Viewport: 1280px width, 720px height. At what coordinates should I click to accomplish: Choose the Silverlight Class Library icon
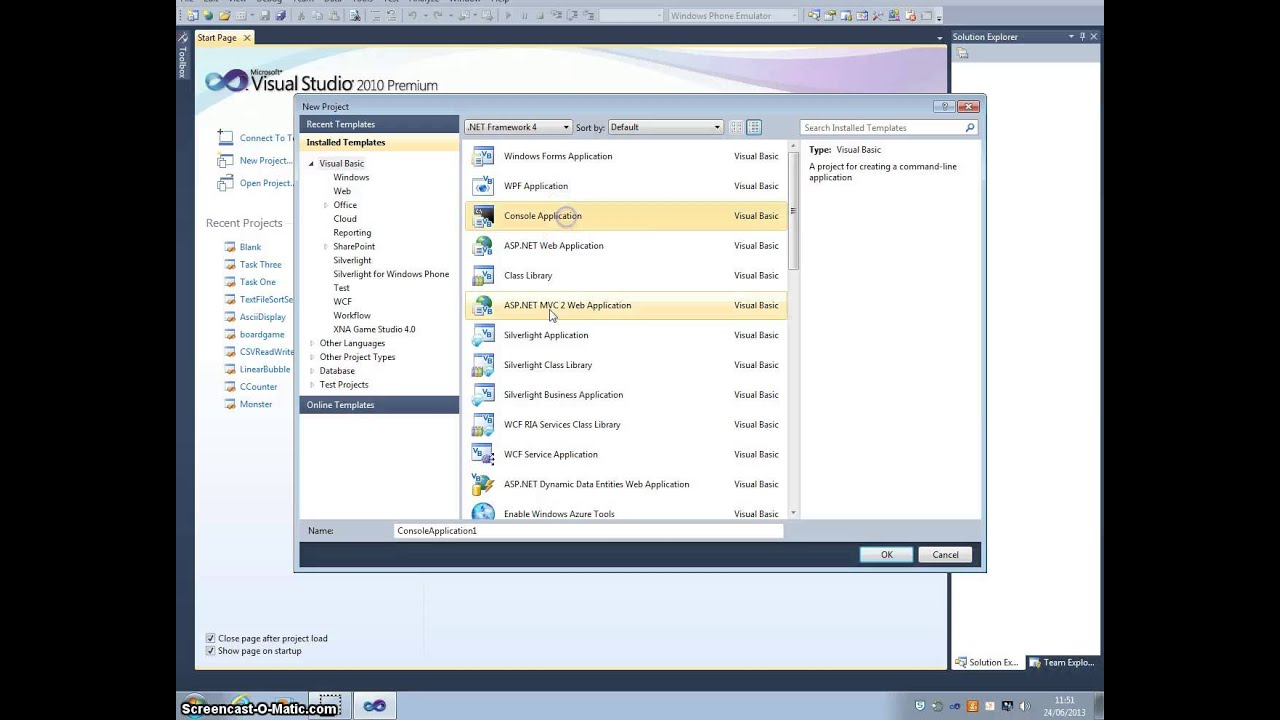pos(483,365)
